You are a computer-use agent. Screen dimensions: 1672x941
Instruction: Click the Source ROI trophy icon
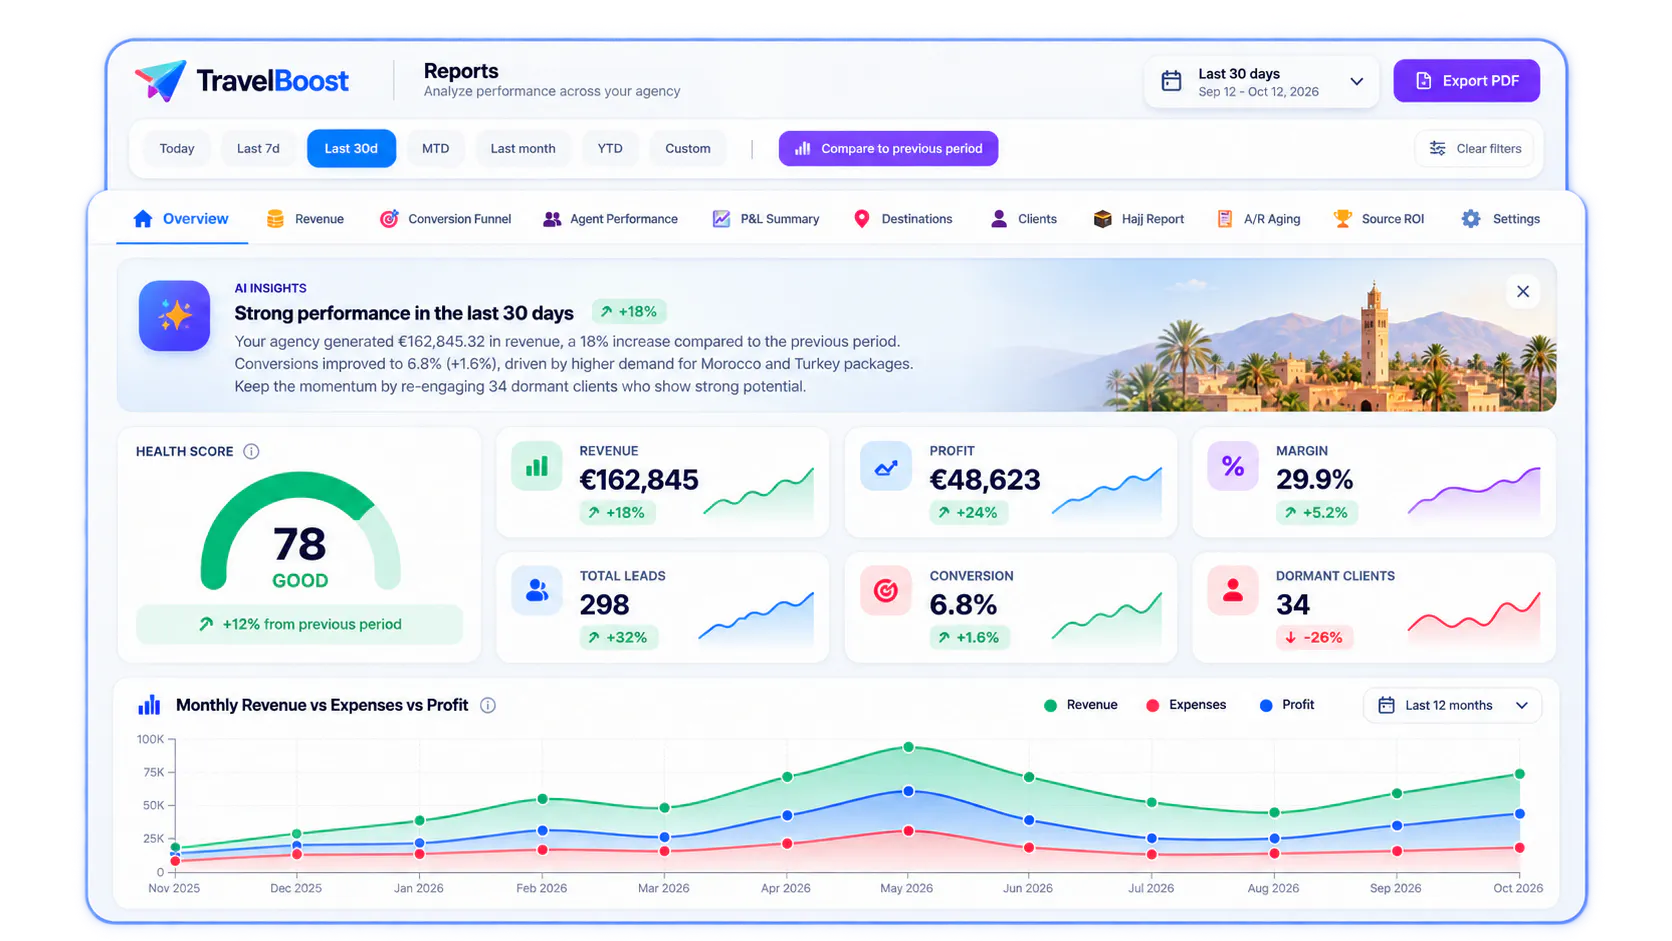click(x=1343, y=219)
